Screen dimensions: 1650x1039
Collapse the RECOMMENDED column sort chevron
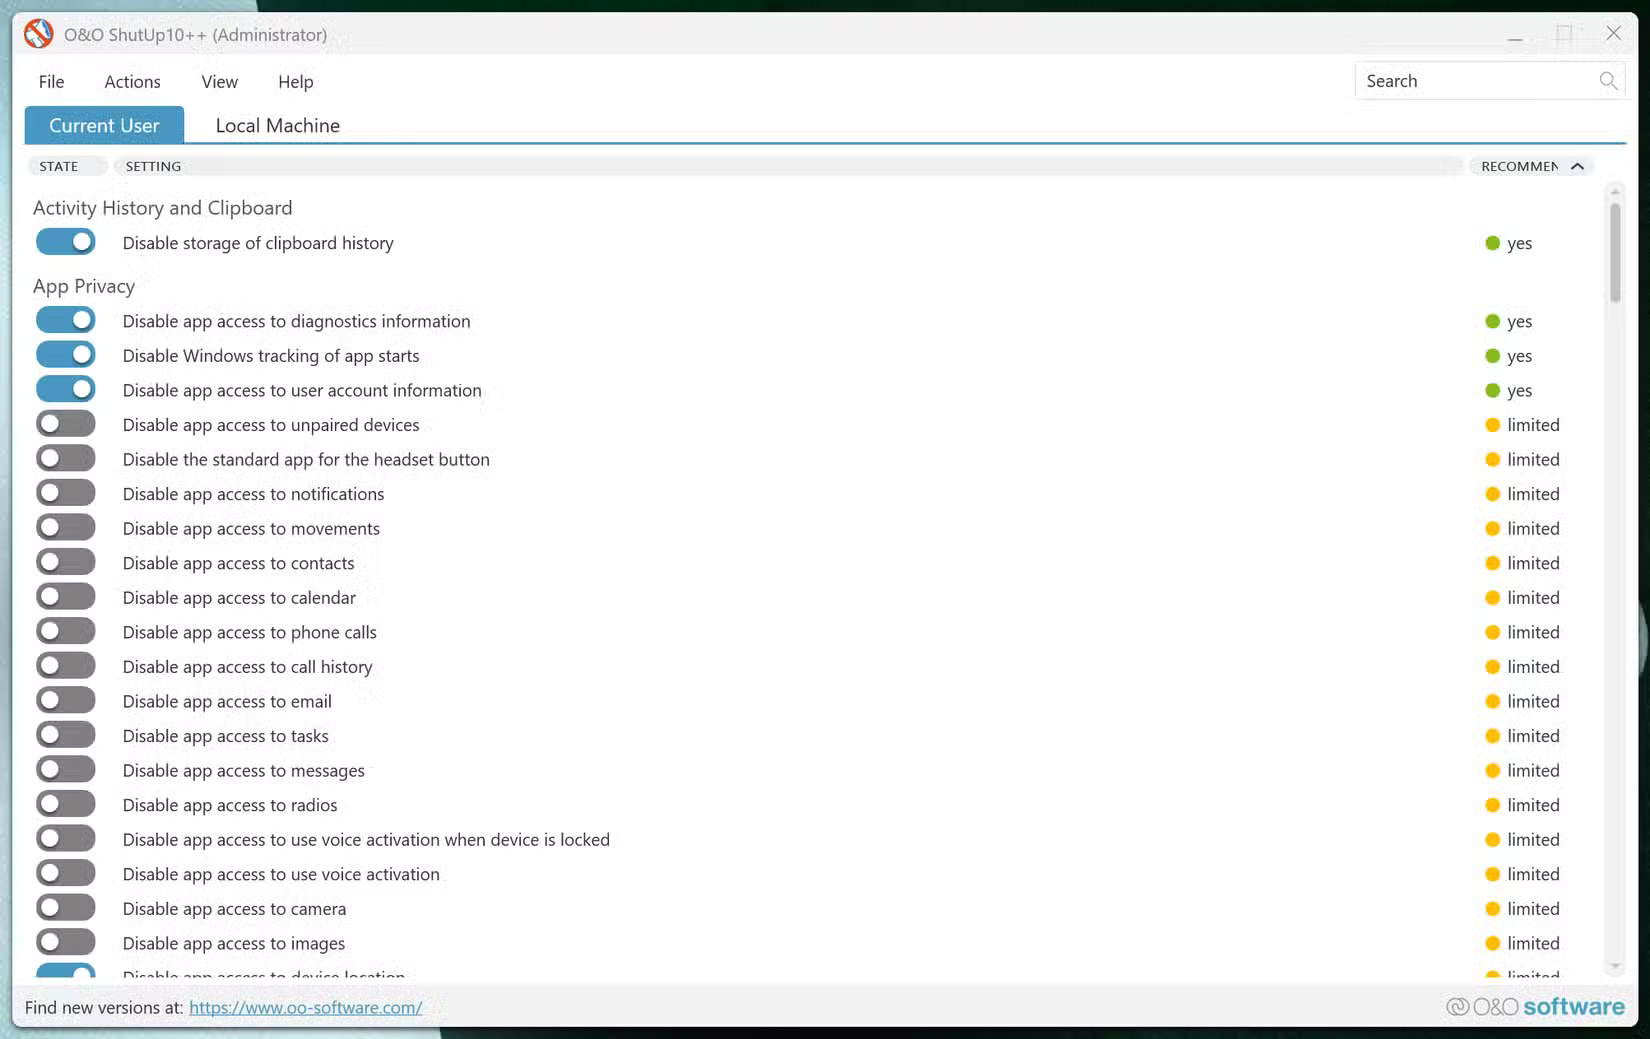(1578, 166)
